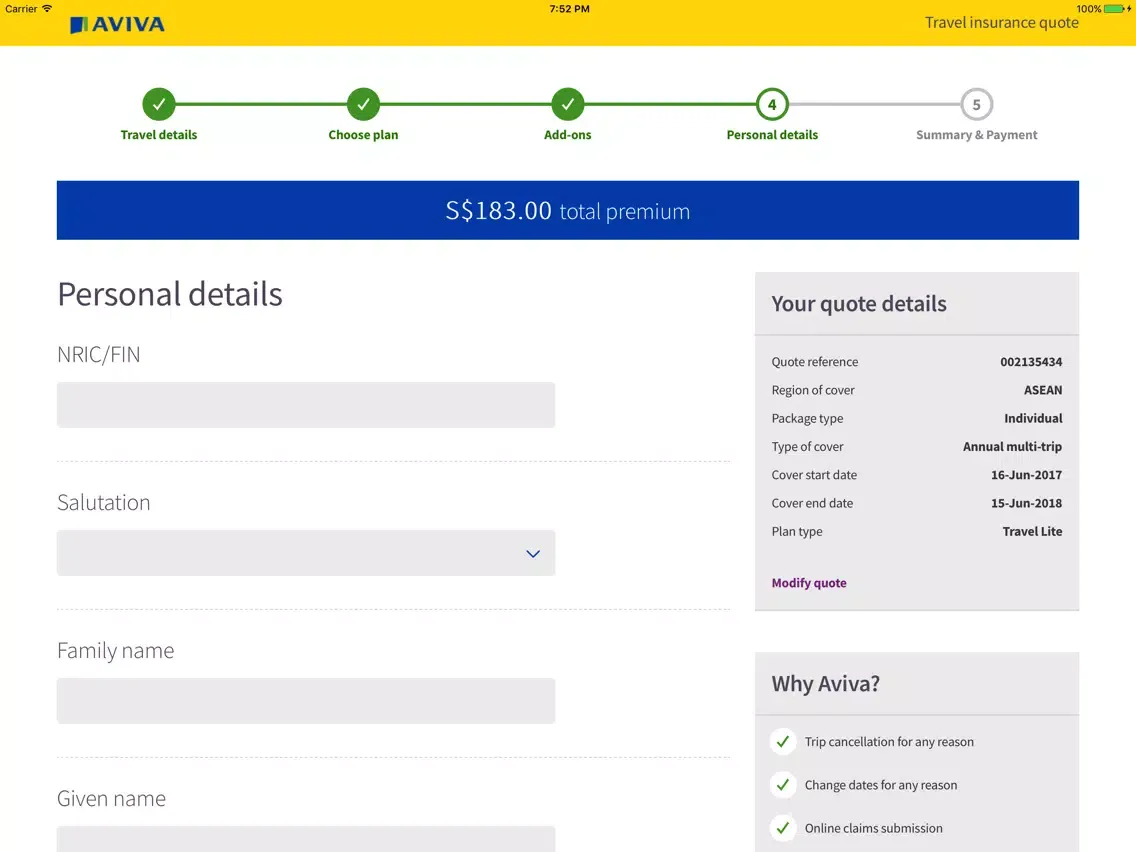Click cover end date 15-Jun-2018
This screenshot has height=852, width=1136.
1026,503
